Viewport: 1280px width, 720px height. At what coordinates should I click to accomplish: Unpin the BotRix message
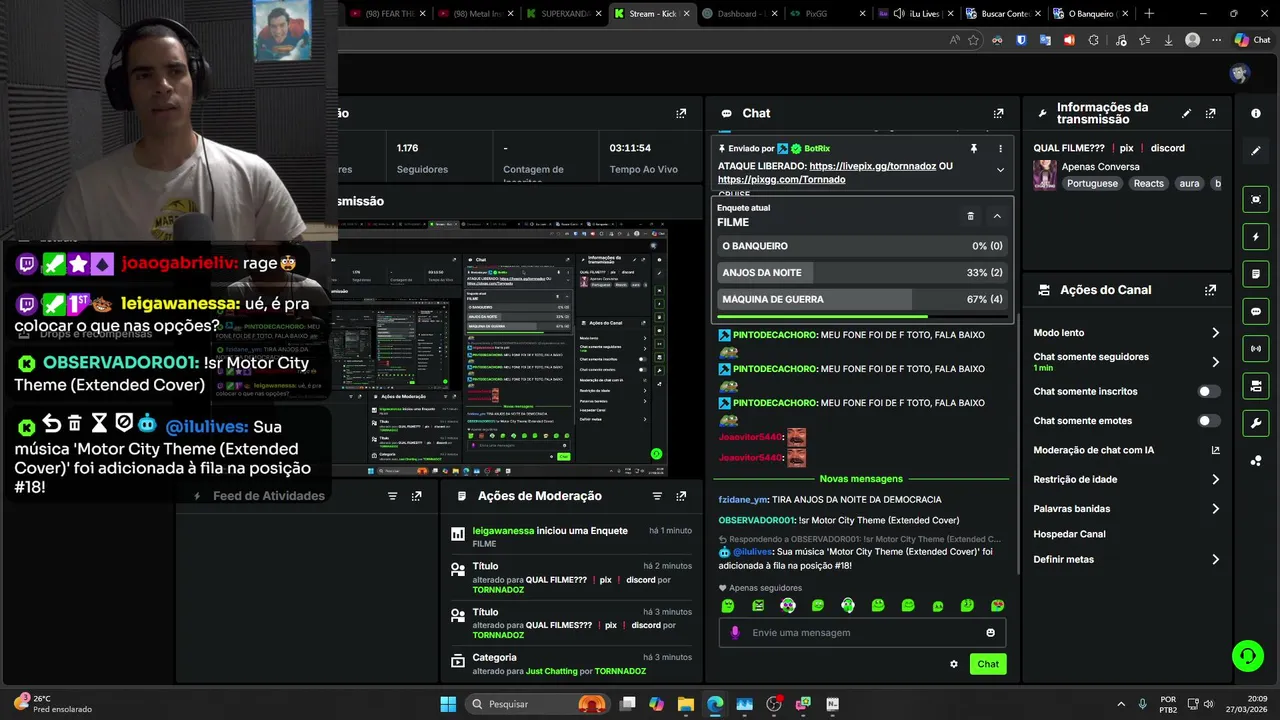pyautogui.click(x=974, y=148)
